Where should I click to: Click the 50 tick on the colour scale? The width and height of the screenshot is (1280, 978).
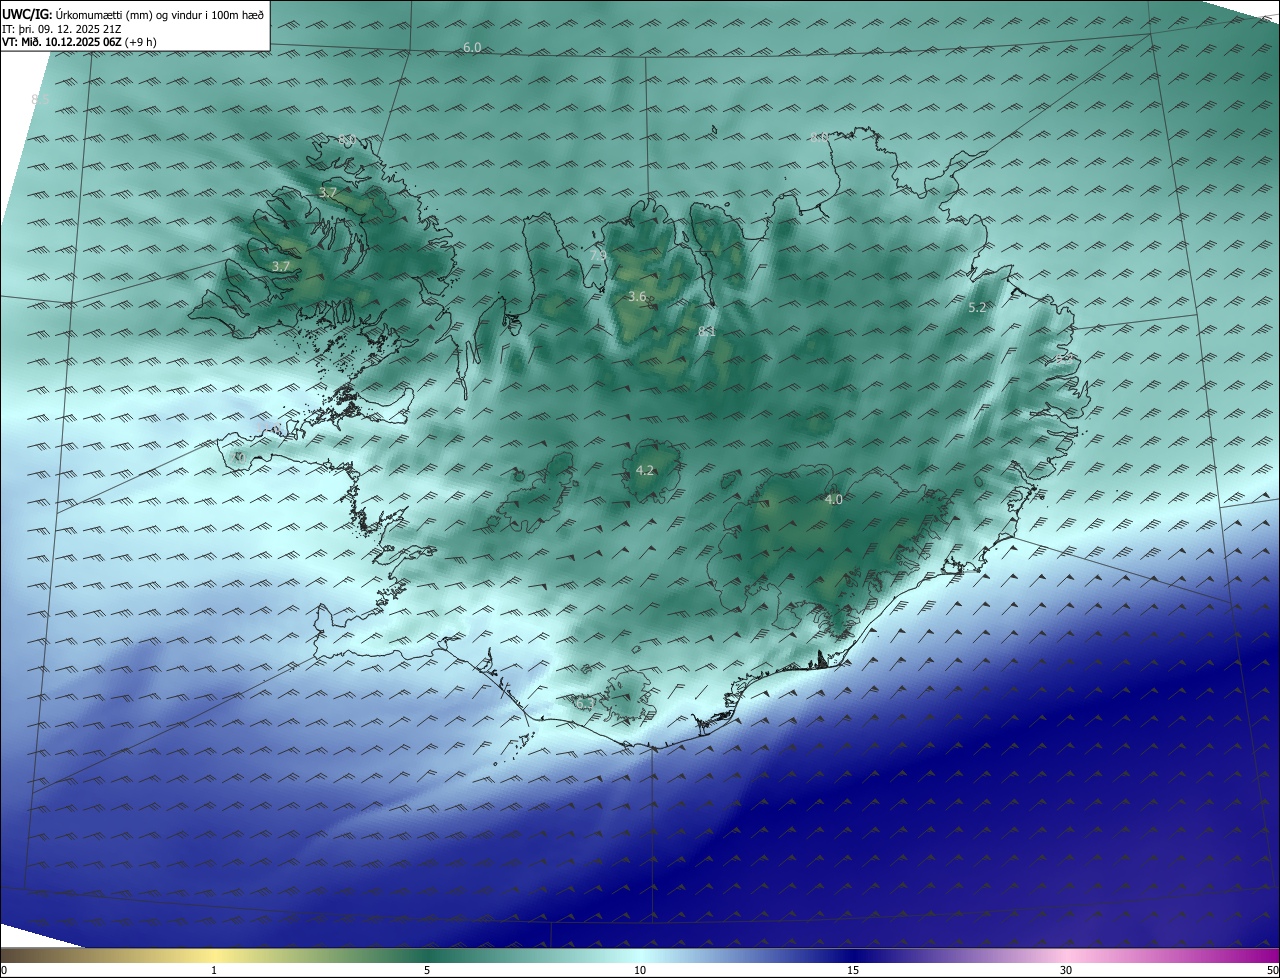tap(1272, 970)
